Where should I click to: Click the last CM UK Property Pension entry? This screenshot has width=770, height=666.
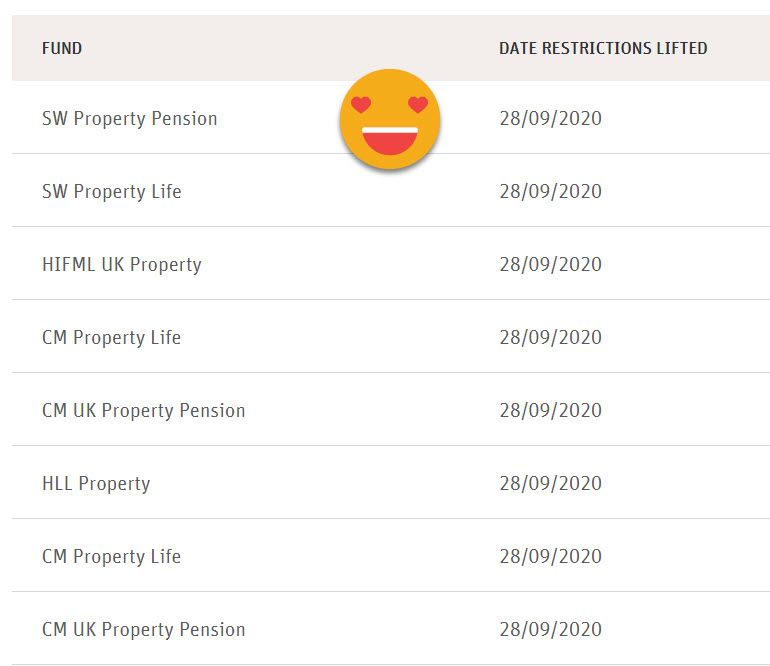click(x=143, y=630)
